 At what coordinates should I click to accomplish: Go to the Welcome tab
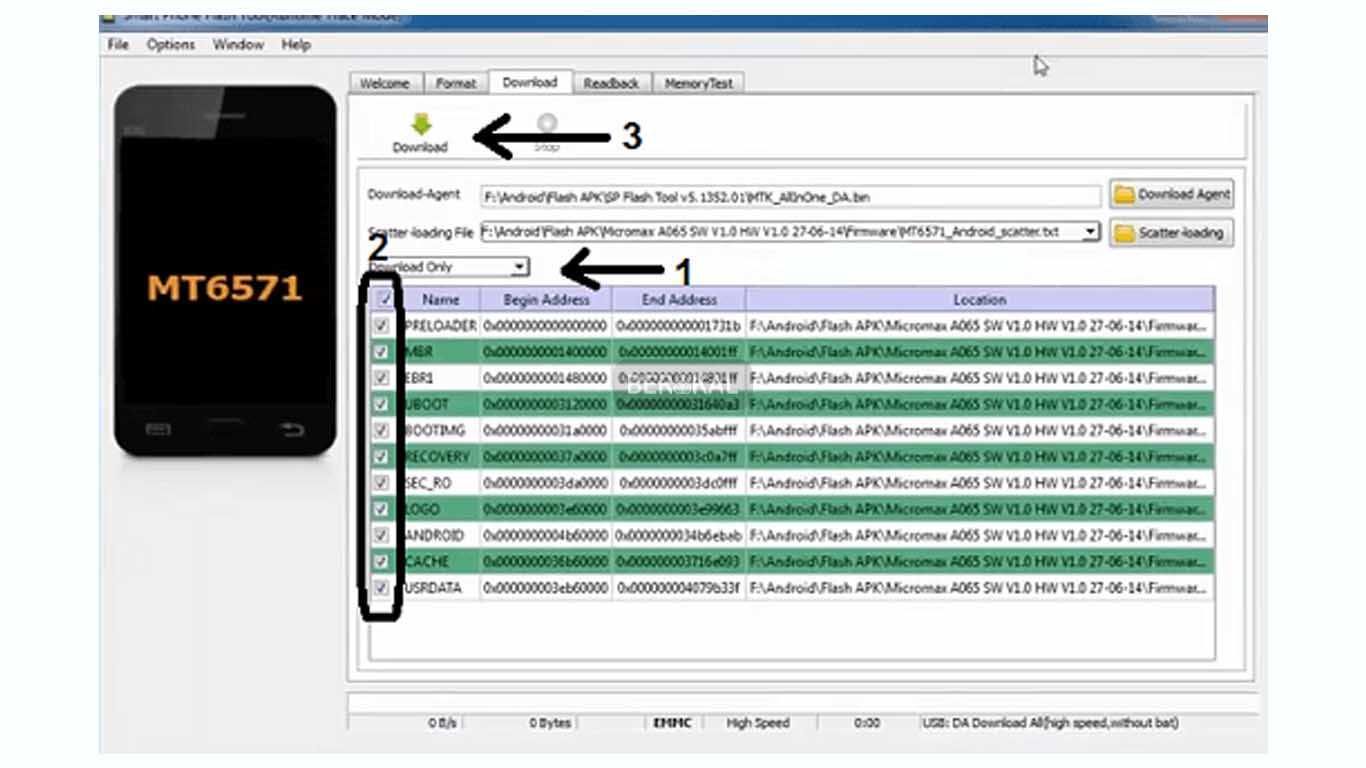tap(385, 84)
